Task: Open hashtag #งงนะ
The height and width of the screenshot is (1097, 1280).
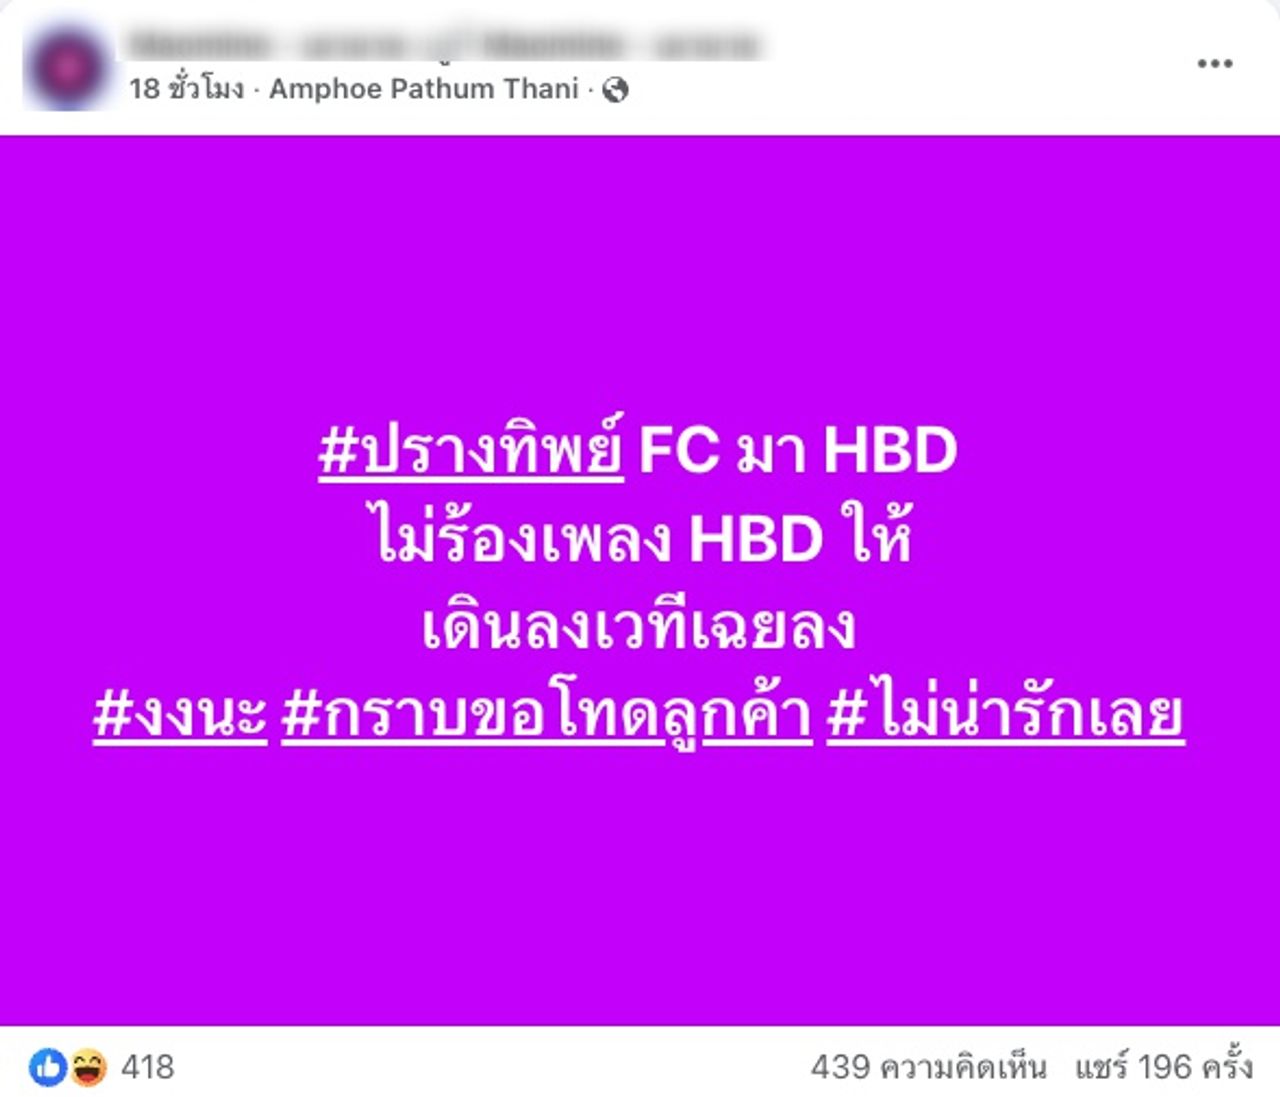Action: [x=180, y=714]
